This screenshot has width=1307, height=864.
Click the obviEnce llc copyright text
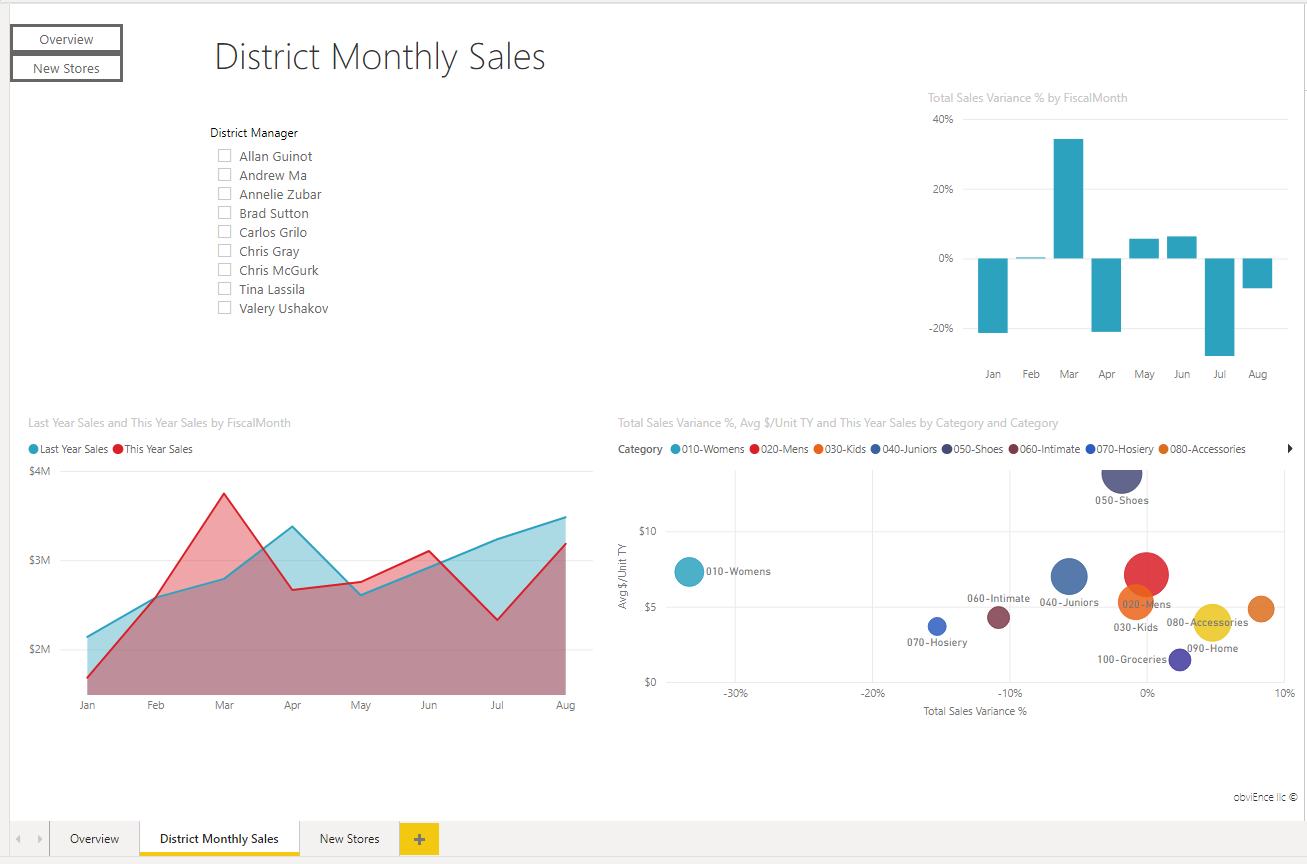point(1265,797)
